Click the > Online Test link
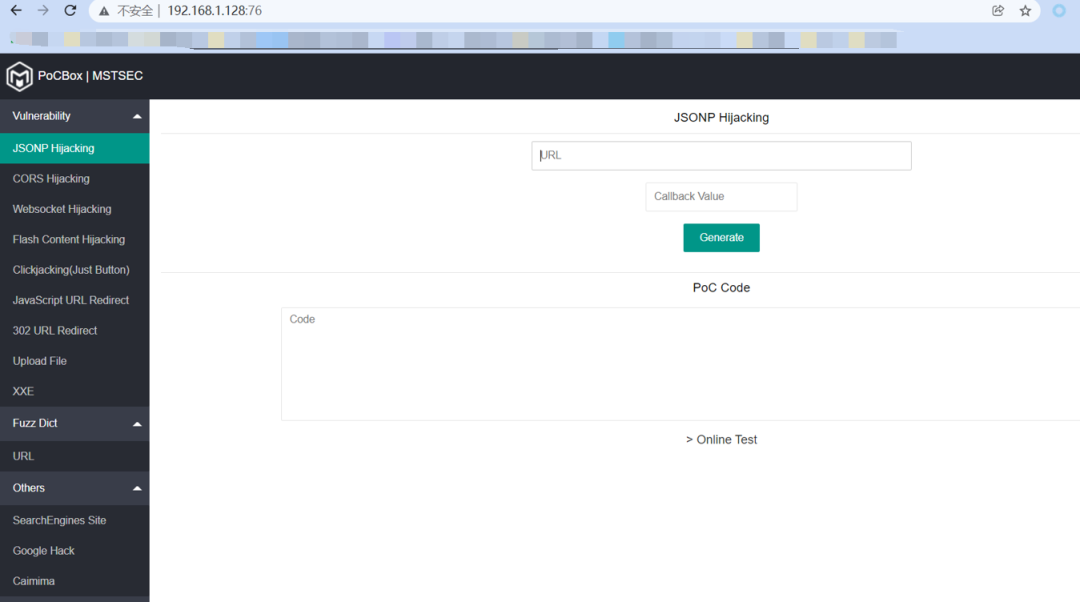The width and height of the screenshot is (1080, 602). pos(721,439)
